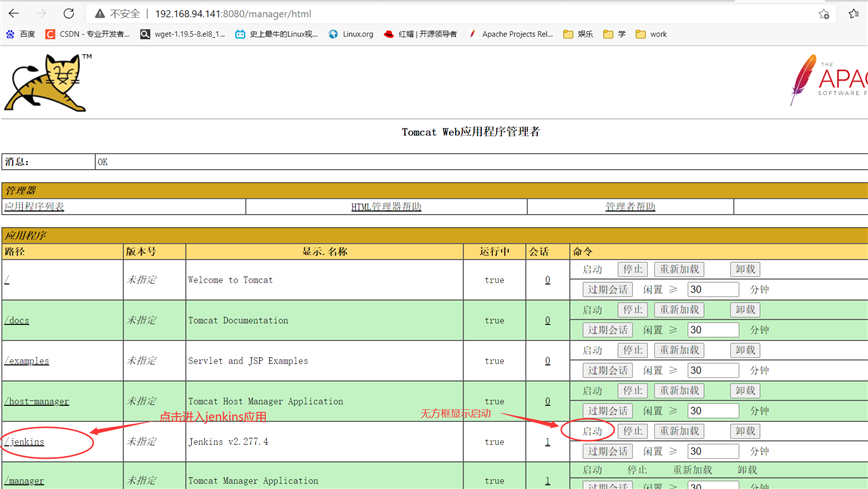The width and height of the screenshot is (868, 489).
Task: Click idle minutes field for Tomcat Documentation
Action: [x=713, y=330]
